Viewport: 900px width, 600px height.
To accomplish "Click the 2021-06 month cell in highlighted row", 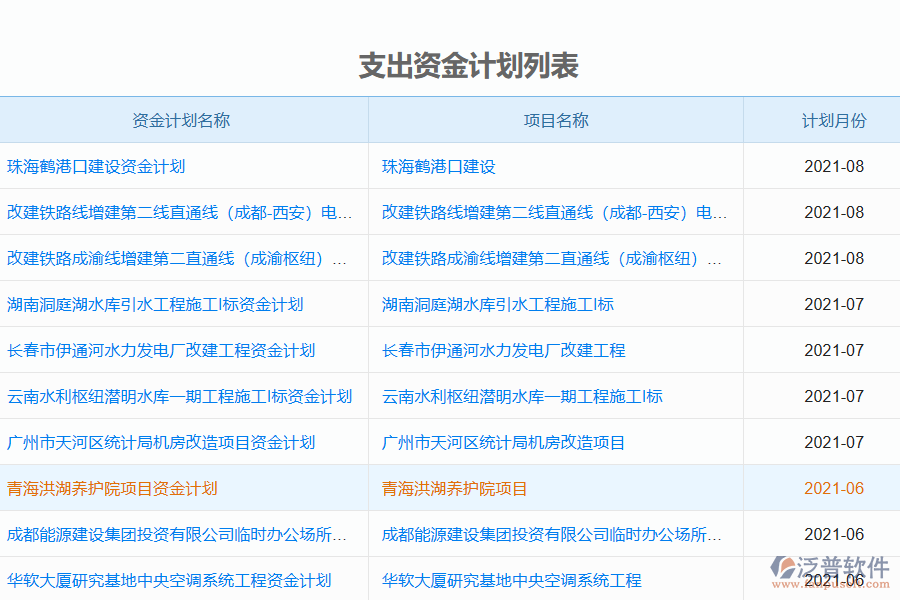I will tap(834, 488).
